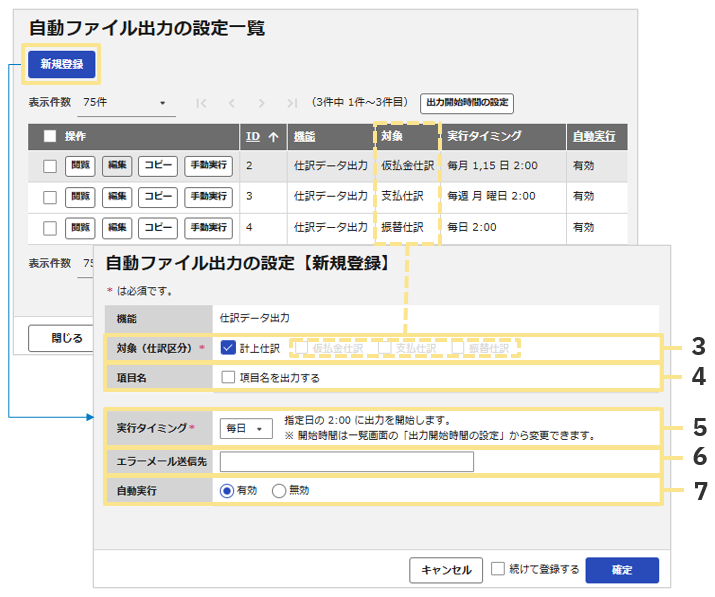Sort by the 実行タイミング column header
The image size is (715, 597).
pos(484,136)
